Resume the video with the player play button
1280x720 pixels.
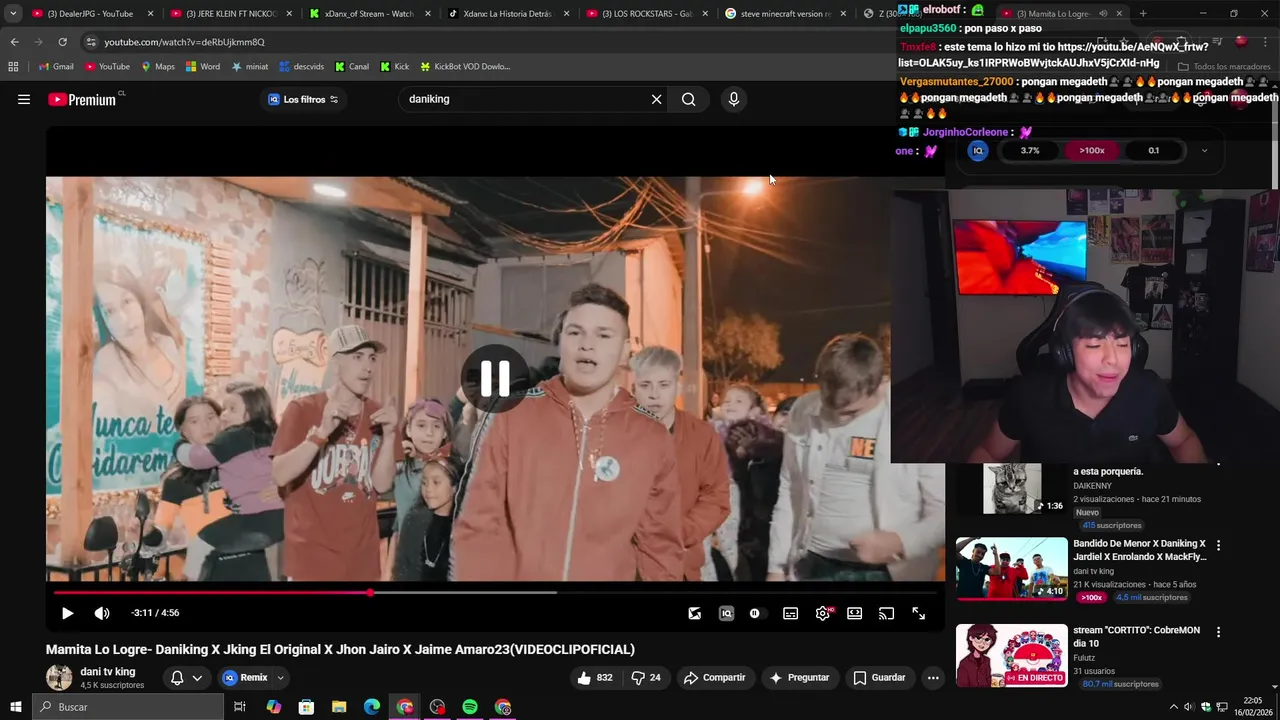pos(67,613)
